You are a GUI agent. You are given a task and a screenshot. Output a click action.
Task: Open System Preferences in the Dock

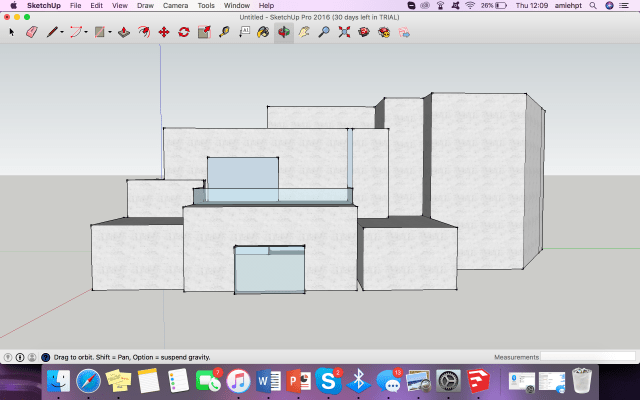[448, 381]
